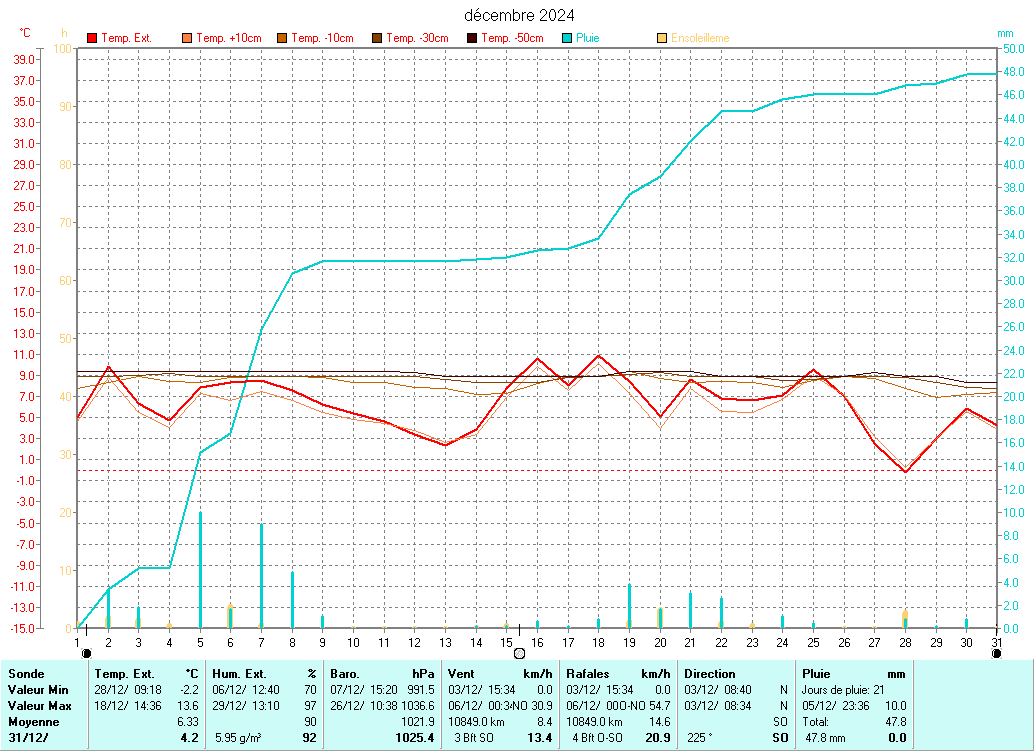Select the Sonde column header
Image resolution: width=1034 pixels, height=751 pixels.
pos(24,674)
